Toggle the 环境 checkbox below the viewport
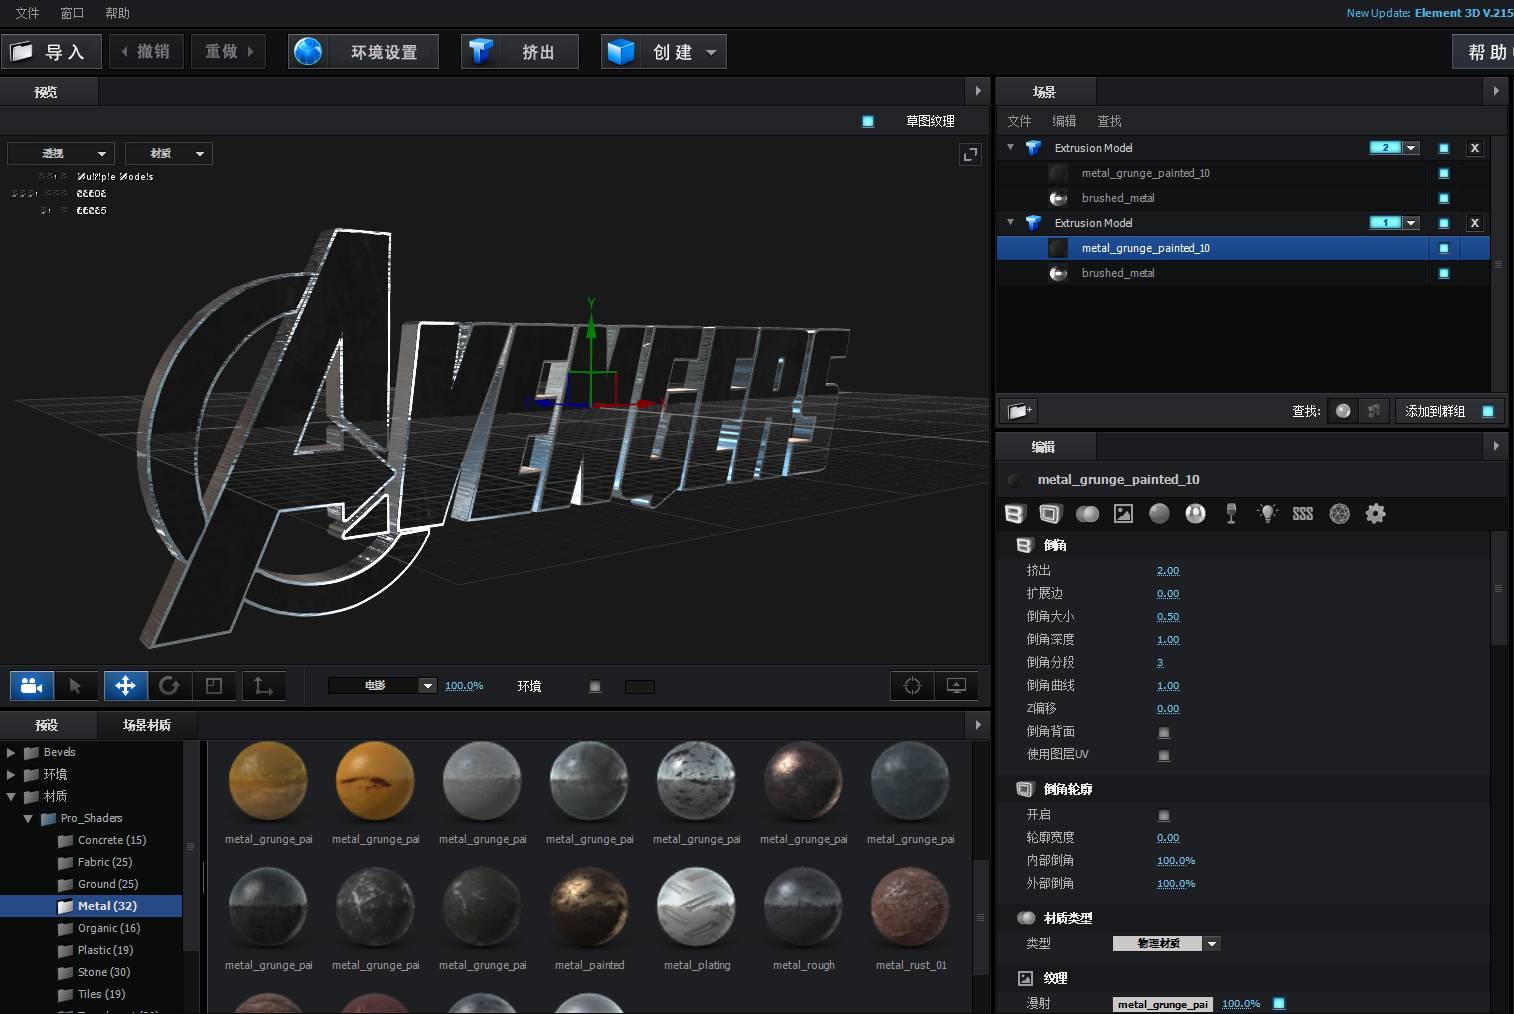Screen dimensions: 1514x1014 pos(595,687)
